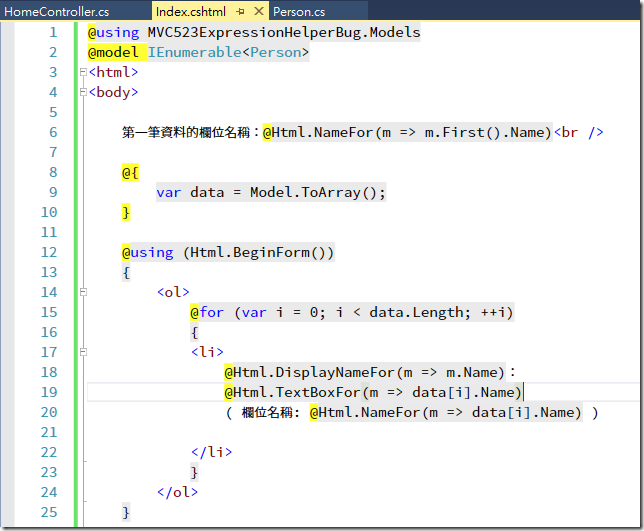Collapse the body tag region

click(x=83, y=92)
